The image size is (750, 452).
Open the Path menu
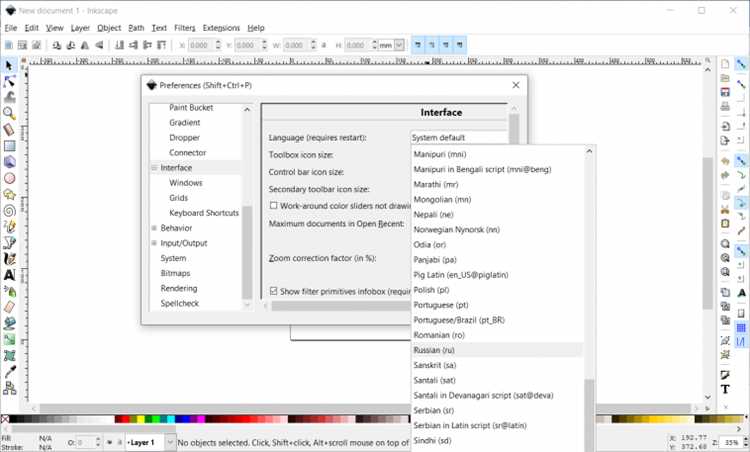point(136,28)
